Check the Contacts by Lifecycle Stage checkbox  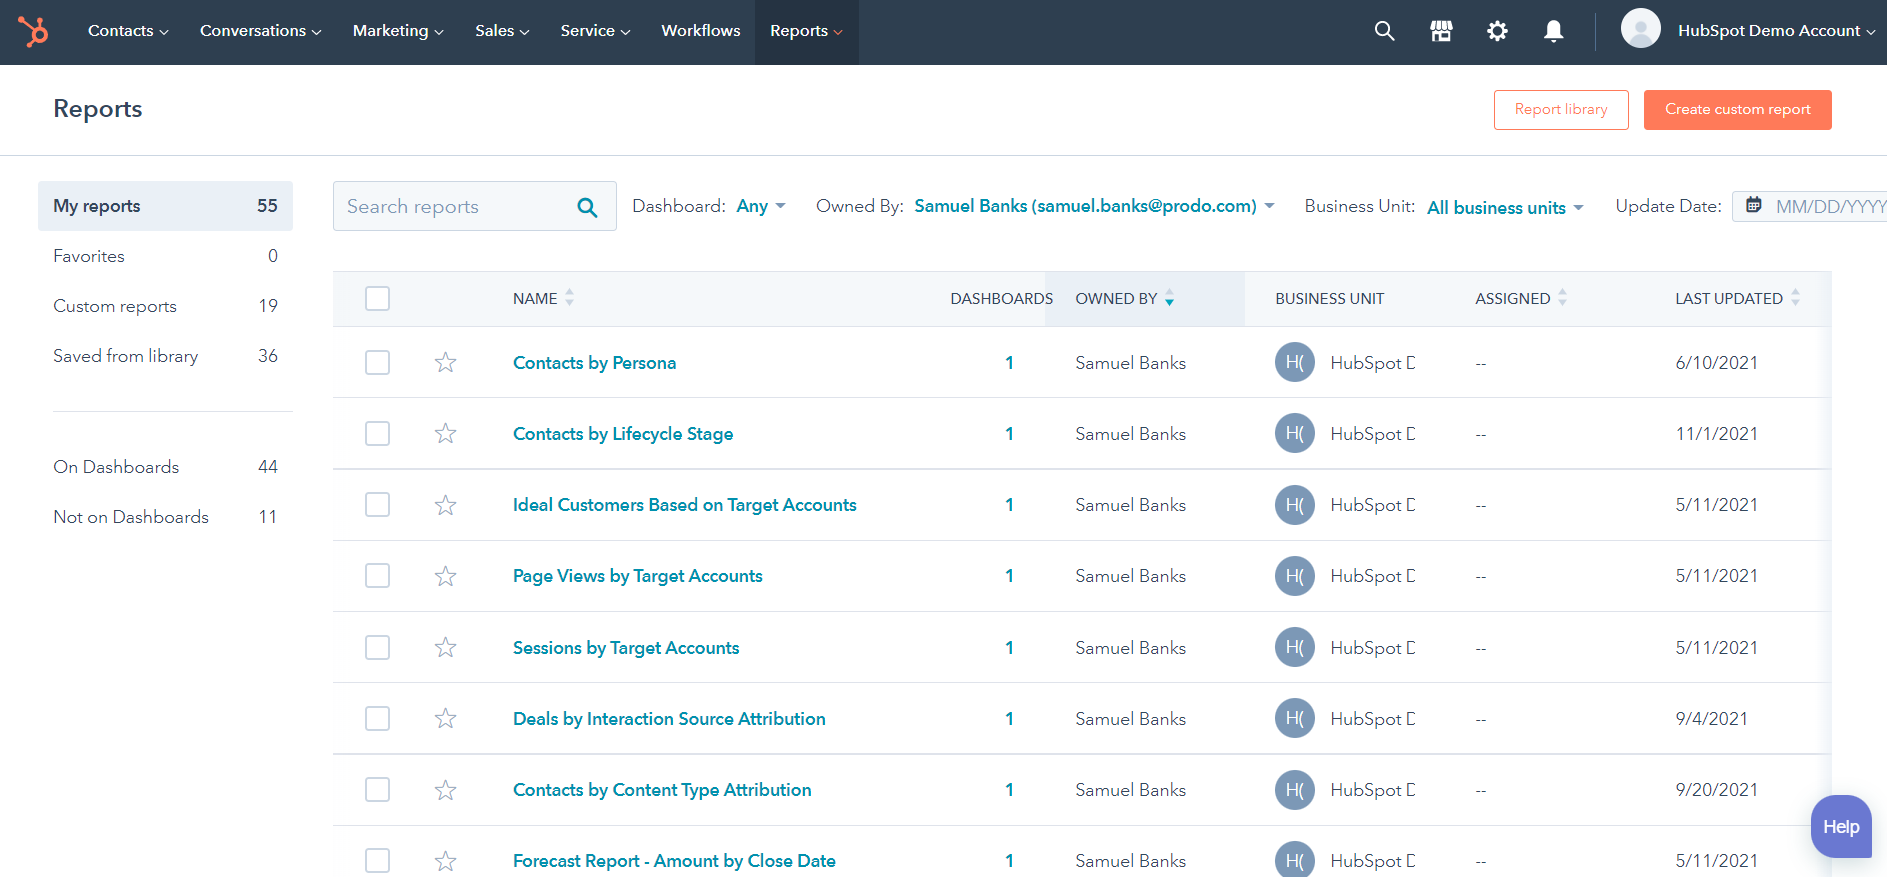pos(377,433)
